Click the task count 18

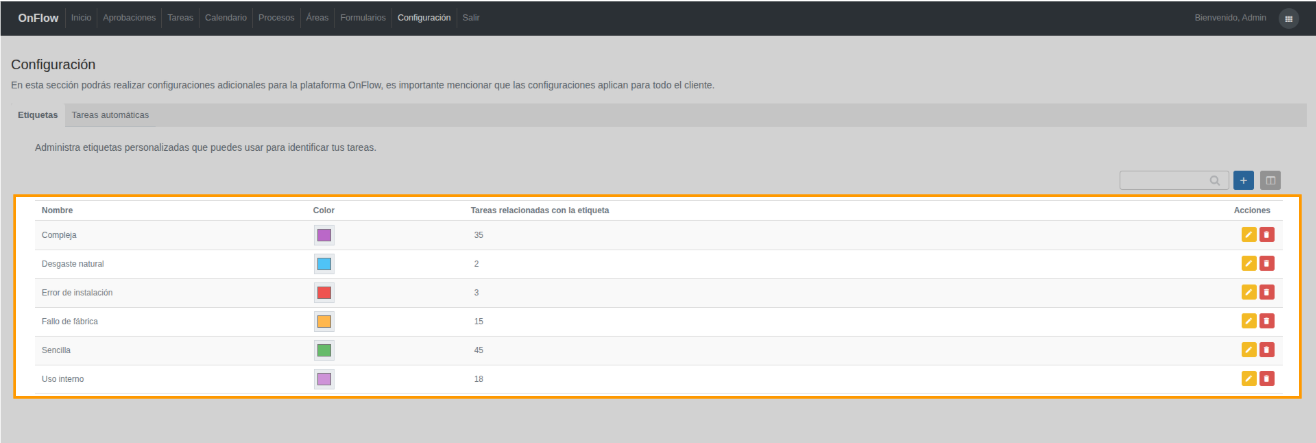[479, 379]
